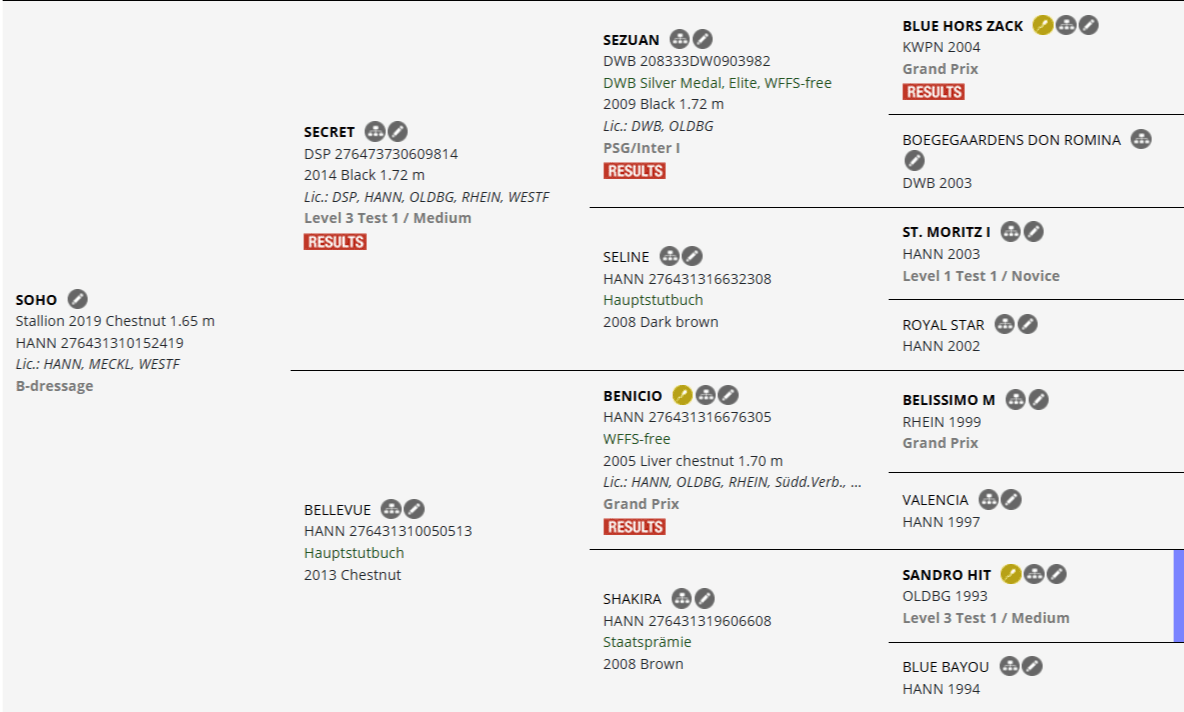Click the gold icon beside Blue Hors Zack
1184x712 pixels.
pos(1043,25)
